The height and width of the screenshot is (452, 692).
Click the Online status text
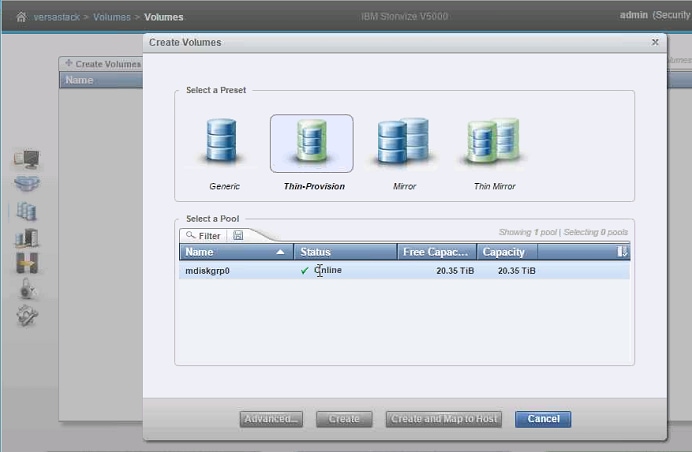[x=328, y=270]
